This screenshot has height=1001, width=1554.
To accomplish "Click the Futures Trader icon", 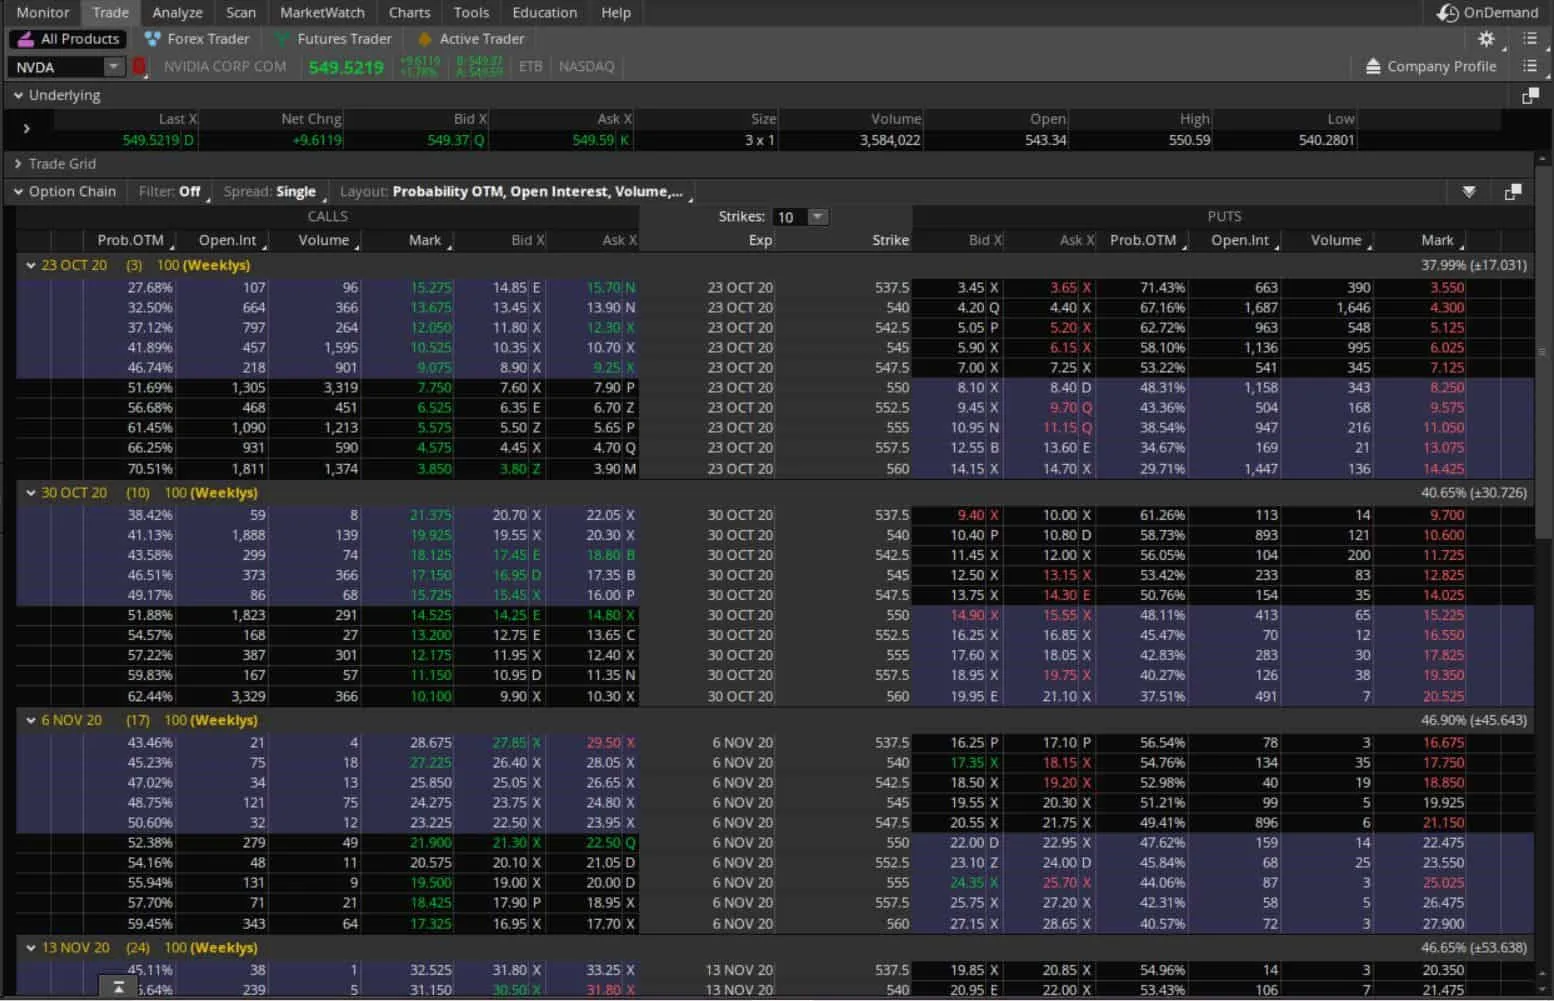I will 283,39.
